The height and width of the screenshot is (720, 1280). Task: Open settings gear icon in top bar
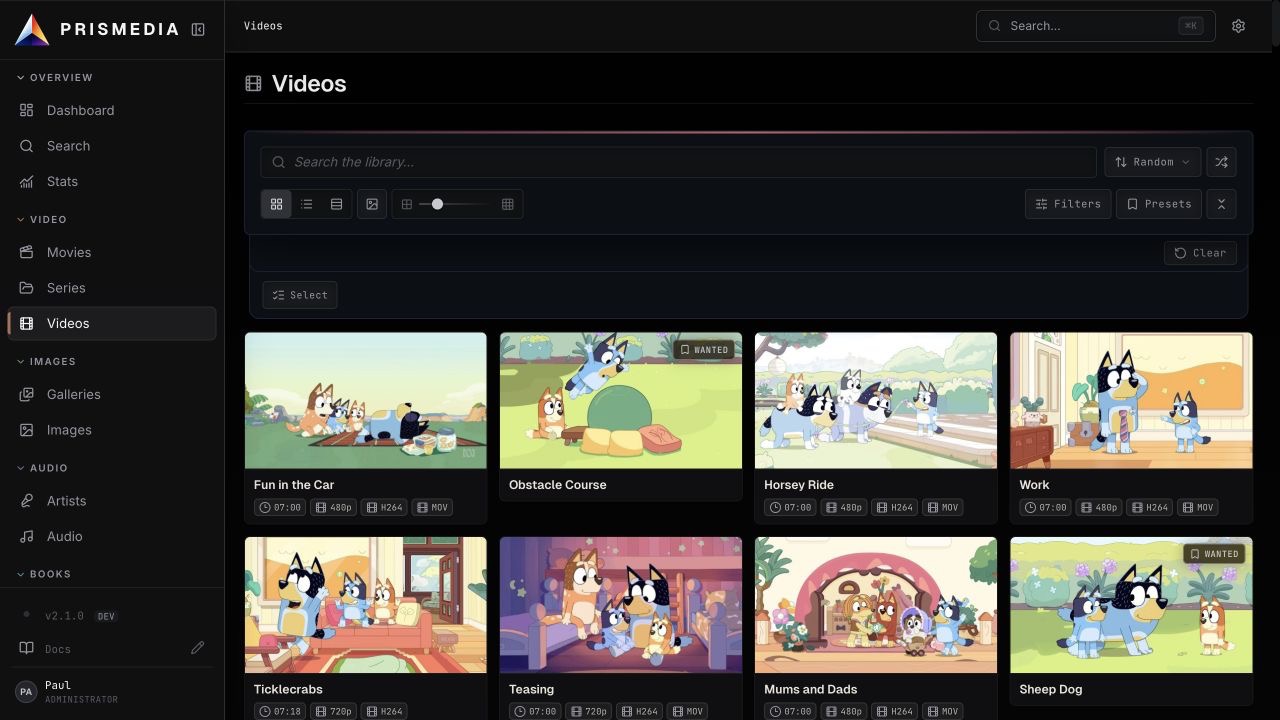(x=1238, y=26)
